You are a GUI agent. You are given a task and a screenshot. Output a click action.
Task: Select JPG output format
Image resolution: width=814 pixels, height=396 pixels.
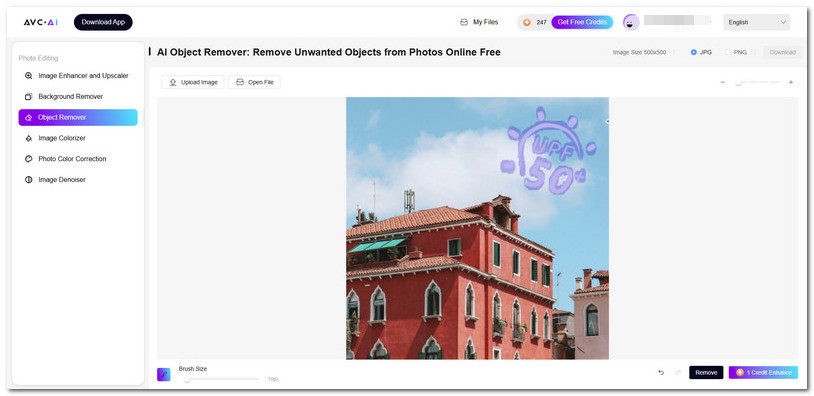701,52
